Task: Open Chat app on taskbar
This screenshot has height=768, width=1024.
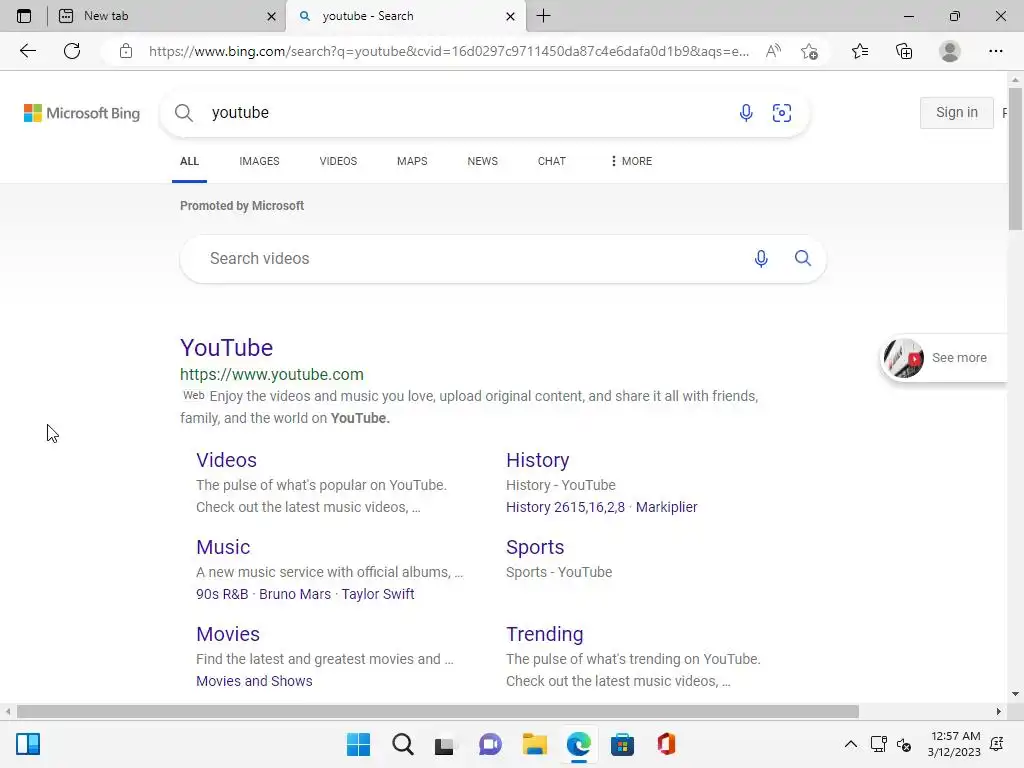Action: (x=490, y=744)
